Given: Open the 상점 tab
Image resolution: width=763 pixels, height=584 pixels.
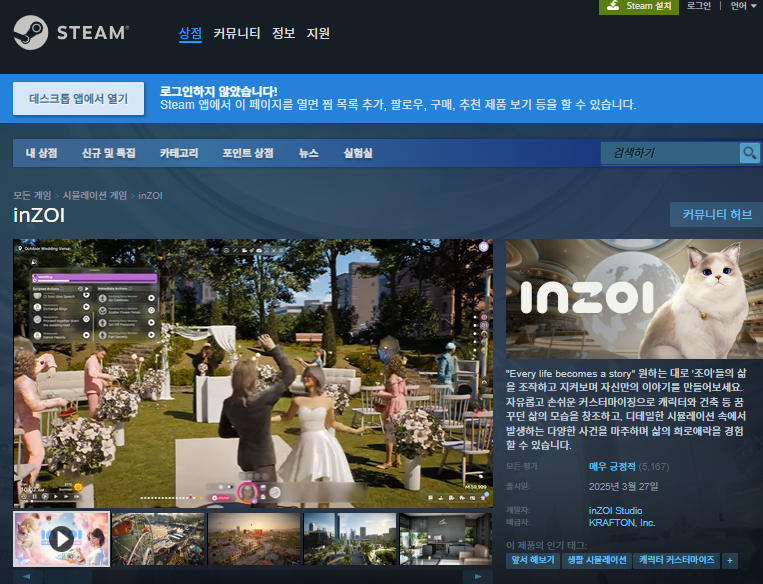Looking at the screenshot, I should (190, 33).
